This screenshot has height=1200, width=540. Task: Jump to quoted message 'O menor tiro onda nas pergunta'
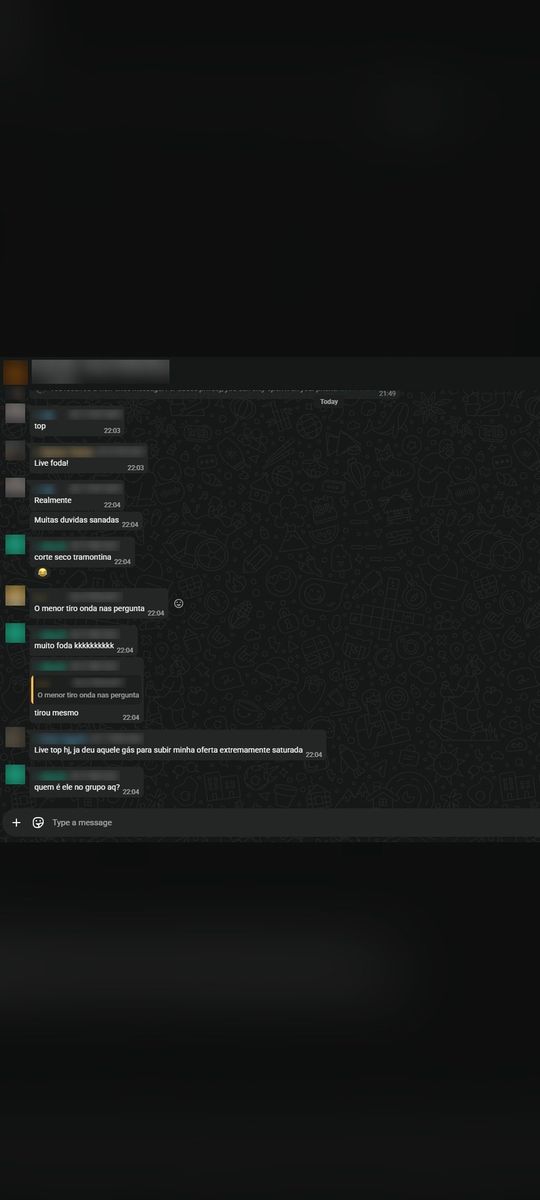[x=87, y=688]
